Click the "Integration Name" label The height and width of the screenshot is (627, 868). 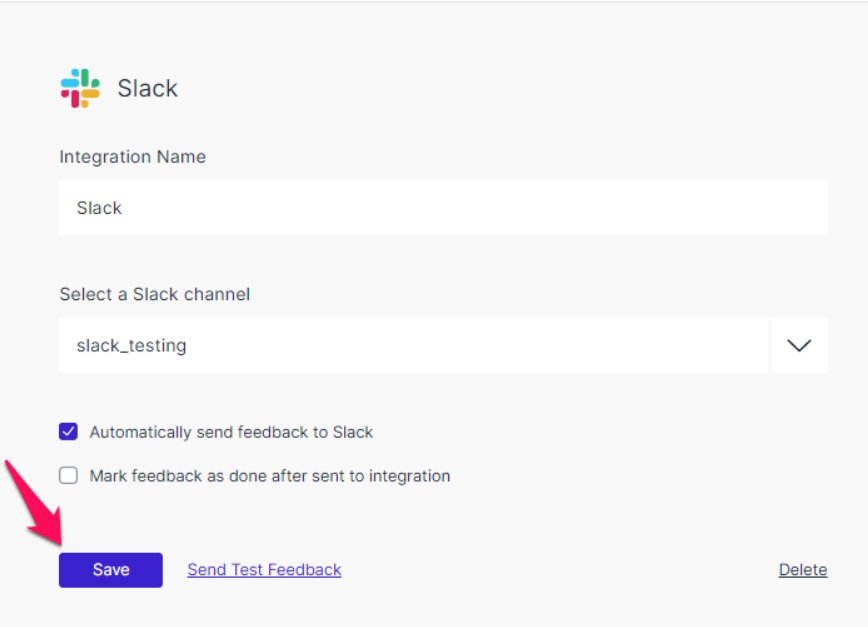[132, 157]
